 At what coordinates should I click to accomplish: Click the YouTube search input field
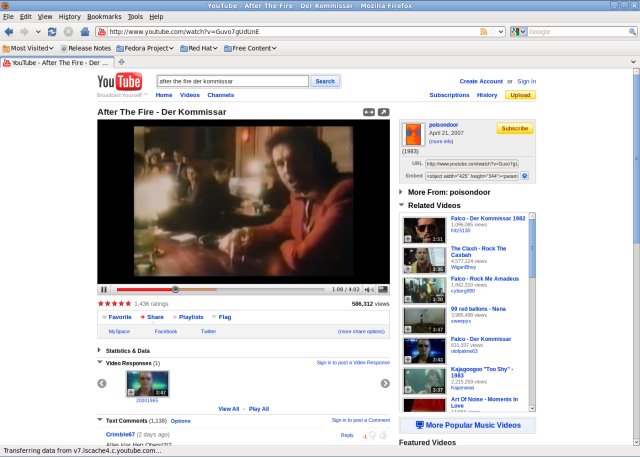233,81
